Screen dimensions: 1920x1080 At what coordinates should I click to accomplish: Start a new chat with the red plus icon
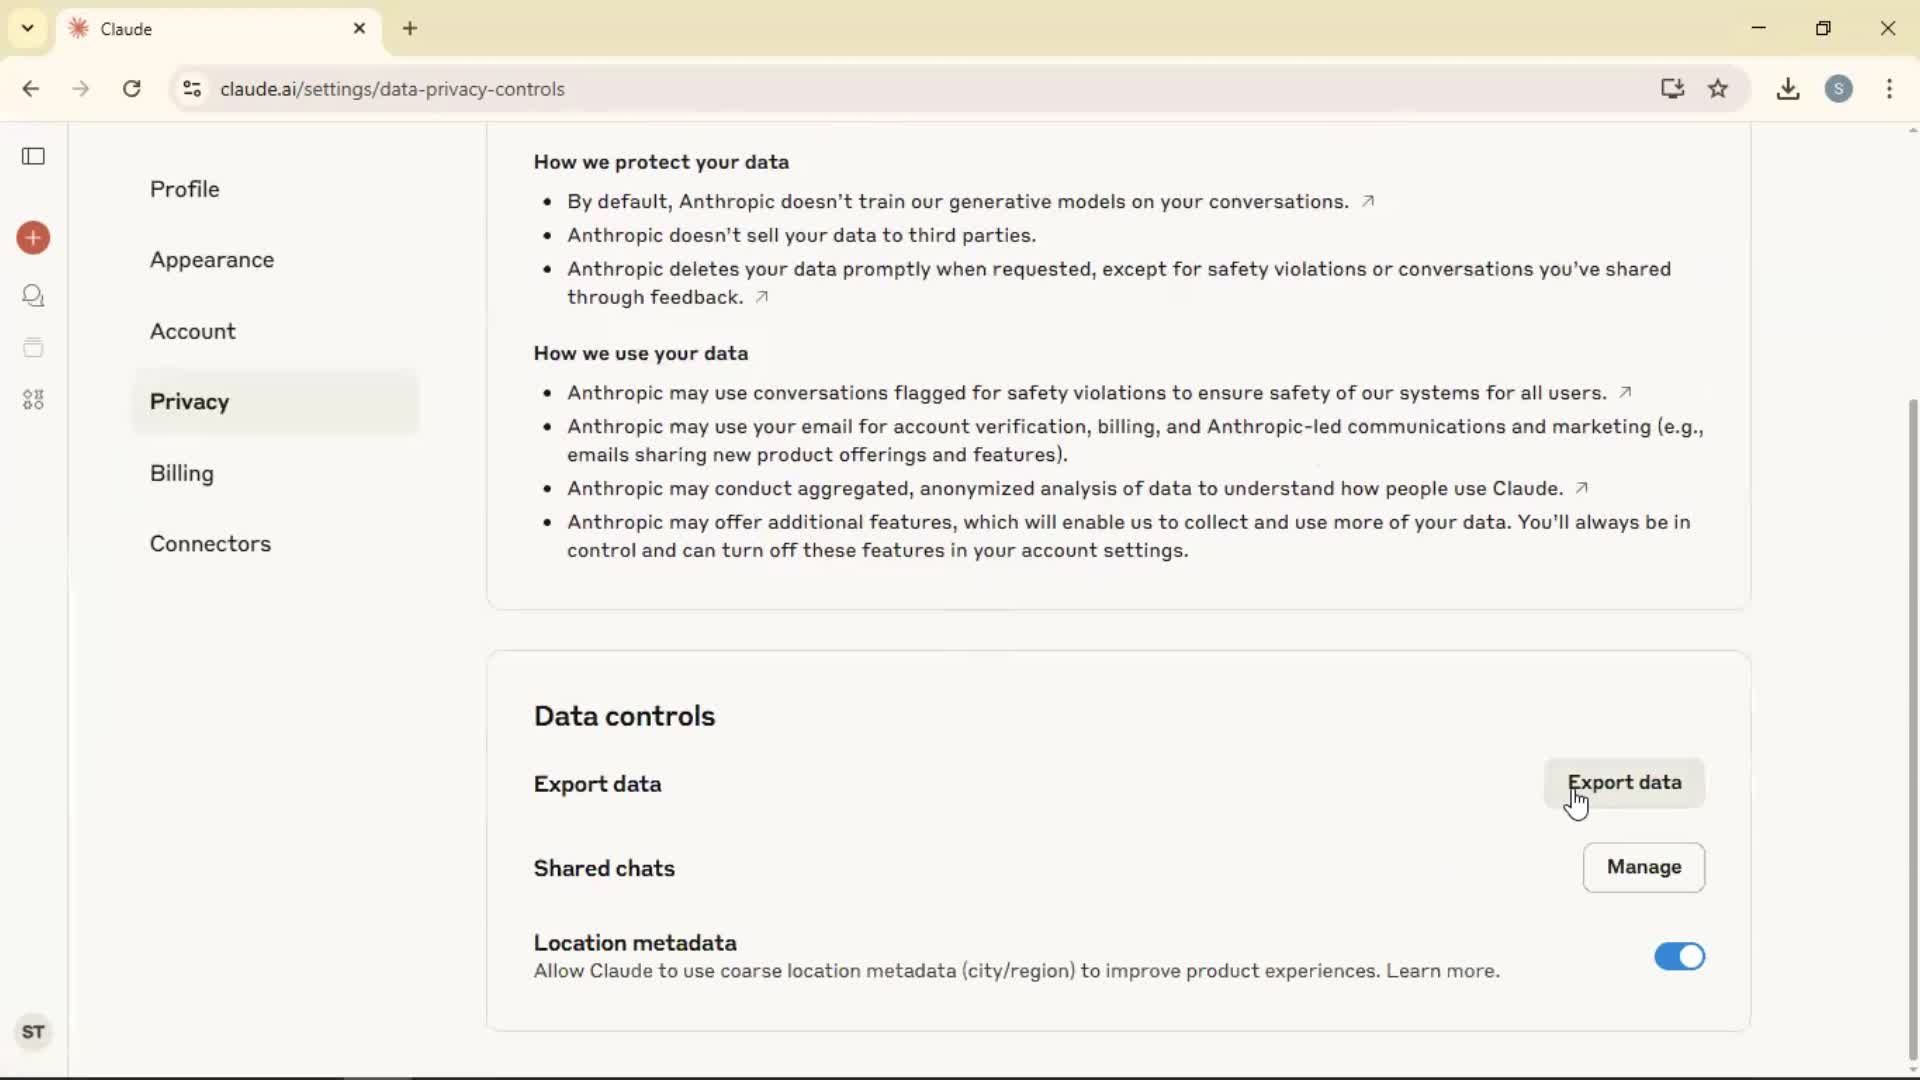[33, 238]
